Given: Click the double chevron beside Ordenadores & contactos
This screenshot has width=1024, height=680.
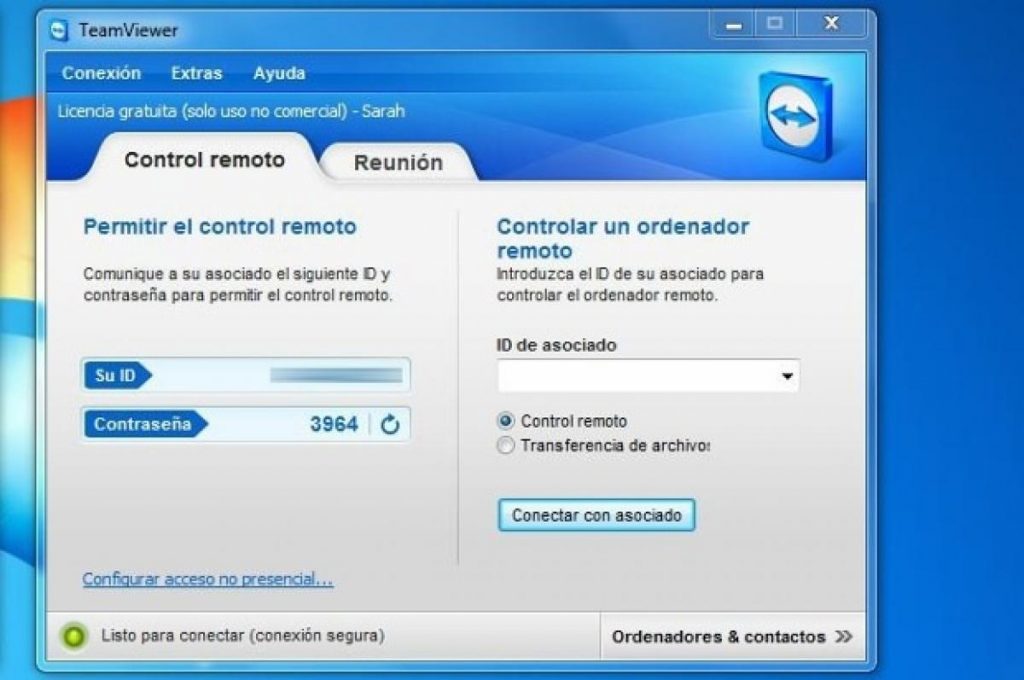Looking at the screenshot, I should coord(844,636).
